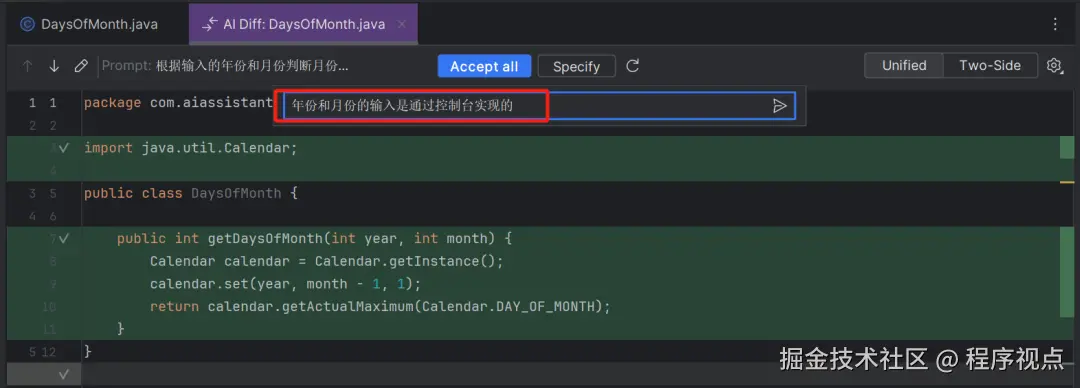The image size is (1080, 388).
Task: Click the 'return calendar.getActualMaximum' line
Action: pos(380,307)
